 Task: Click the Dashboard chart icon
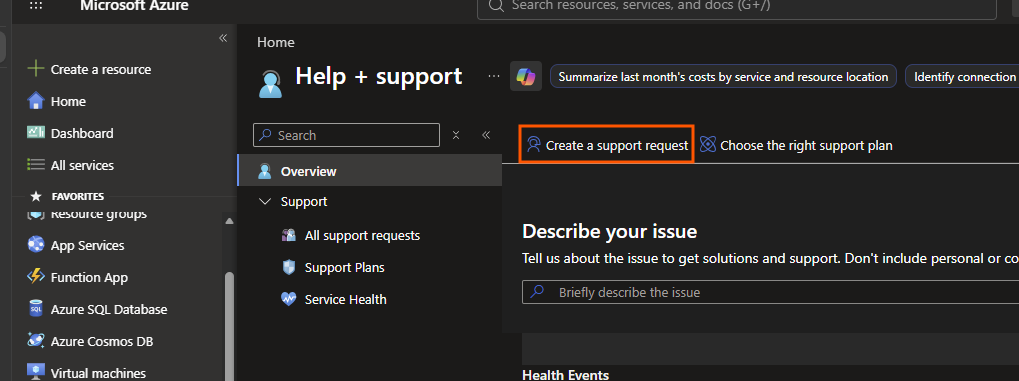pos(35,133)
